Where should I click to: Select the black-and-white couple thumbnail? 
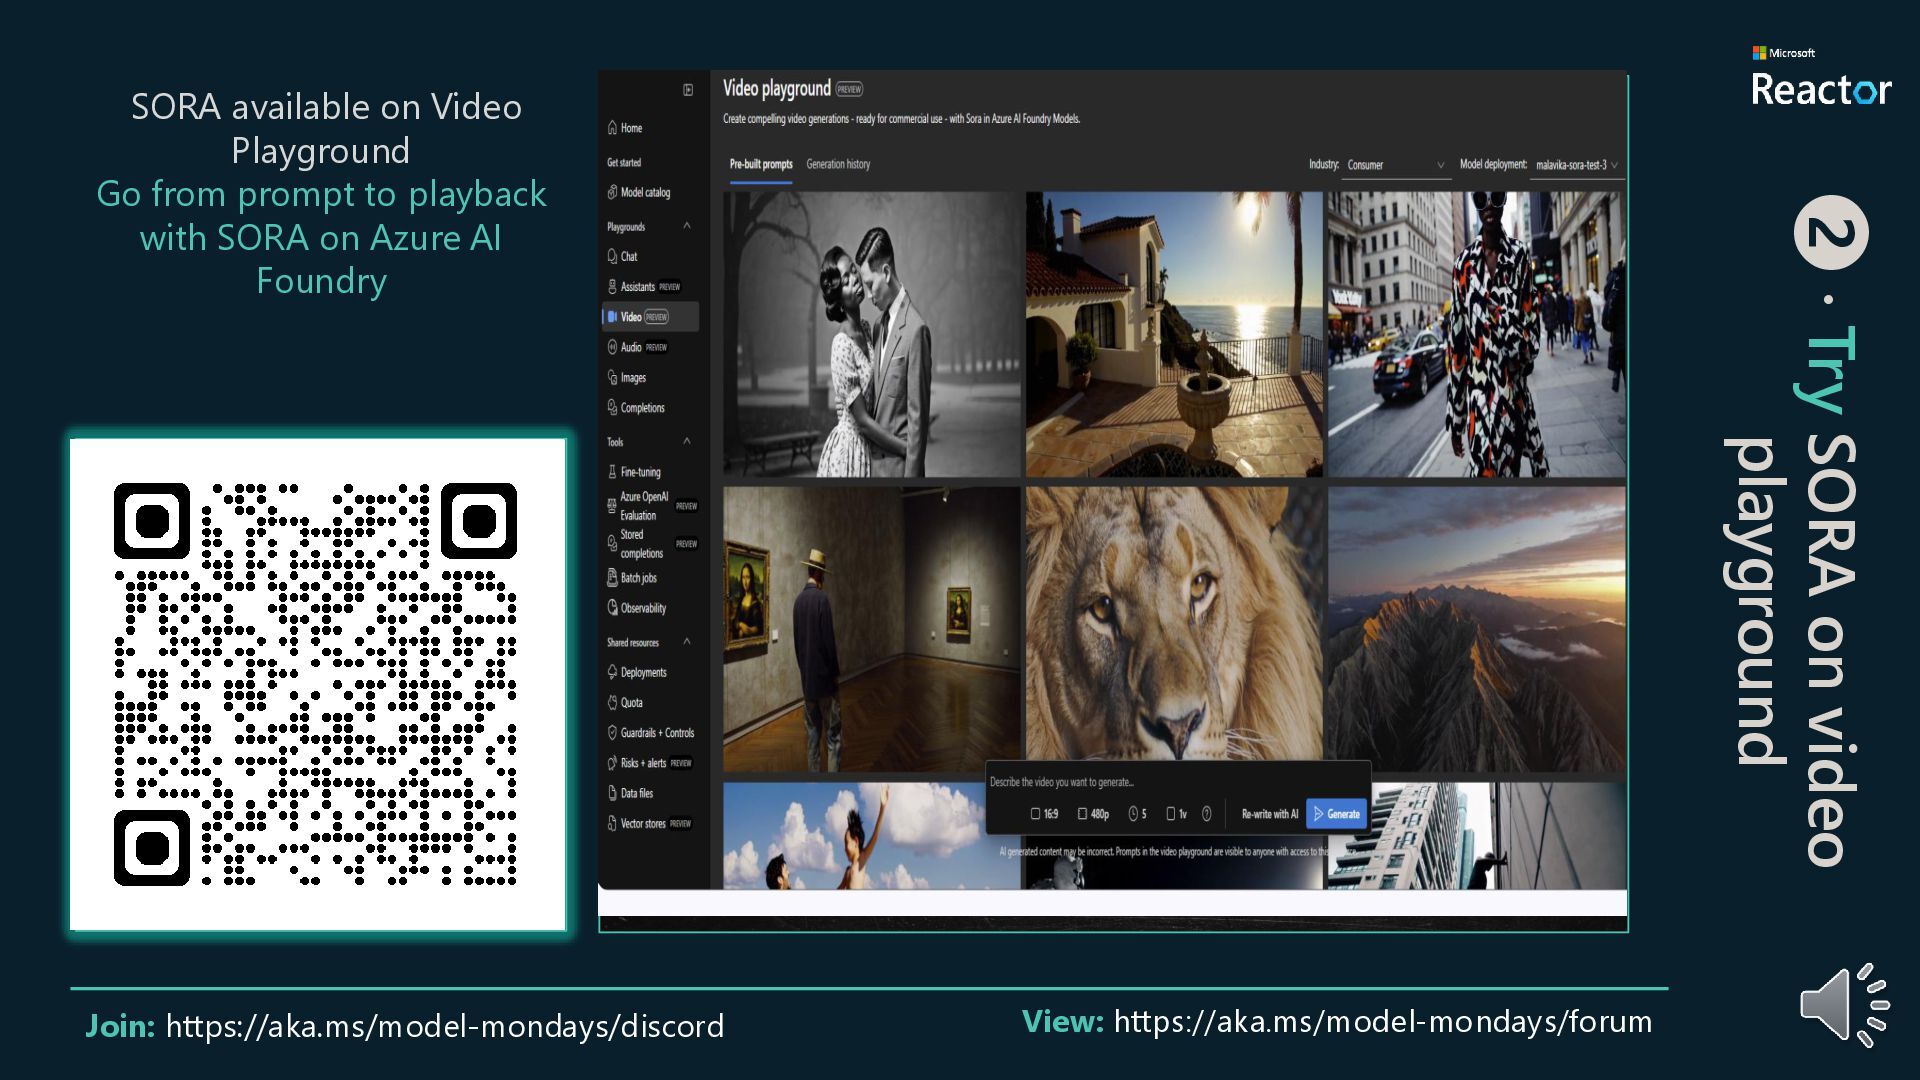coord(871,334)
